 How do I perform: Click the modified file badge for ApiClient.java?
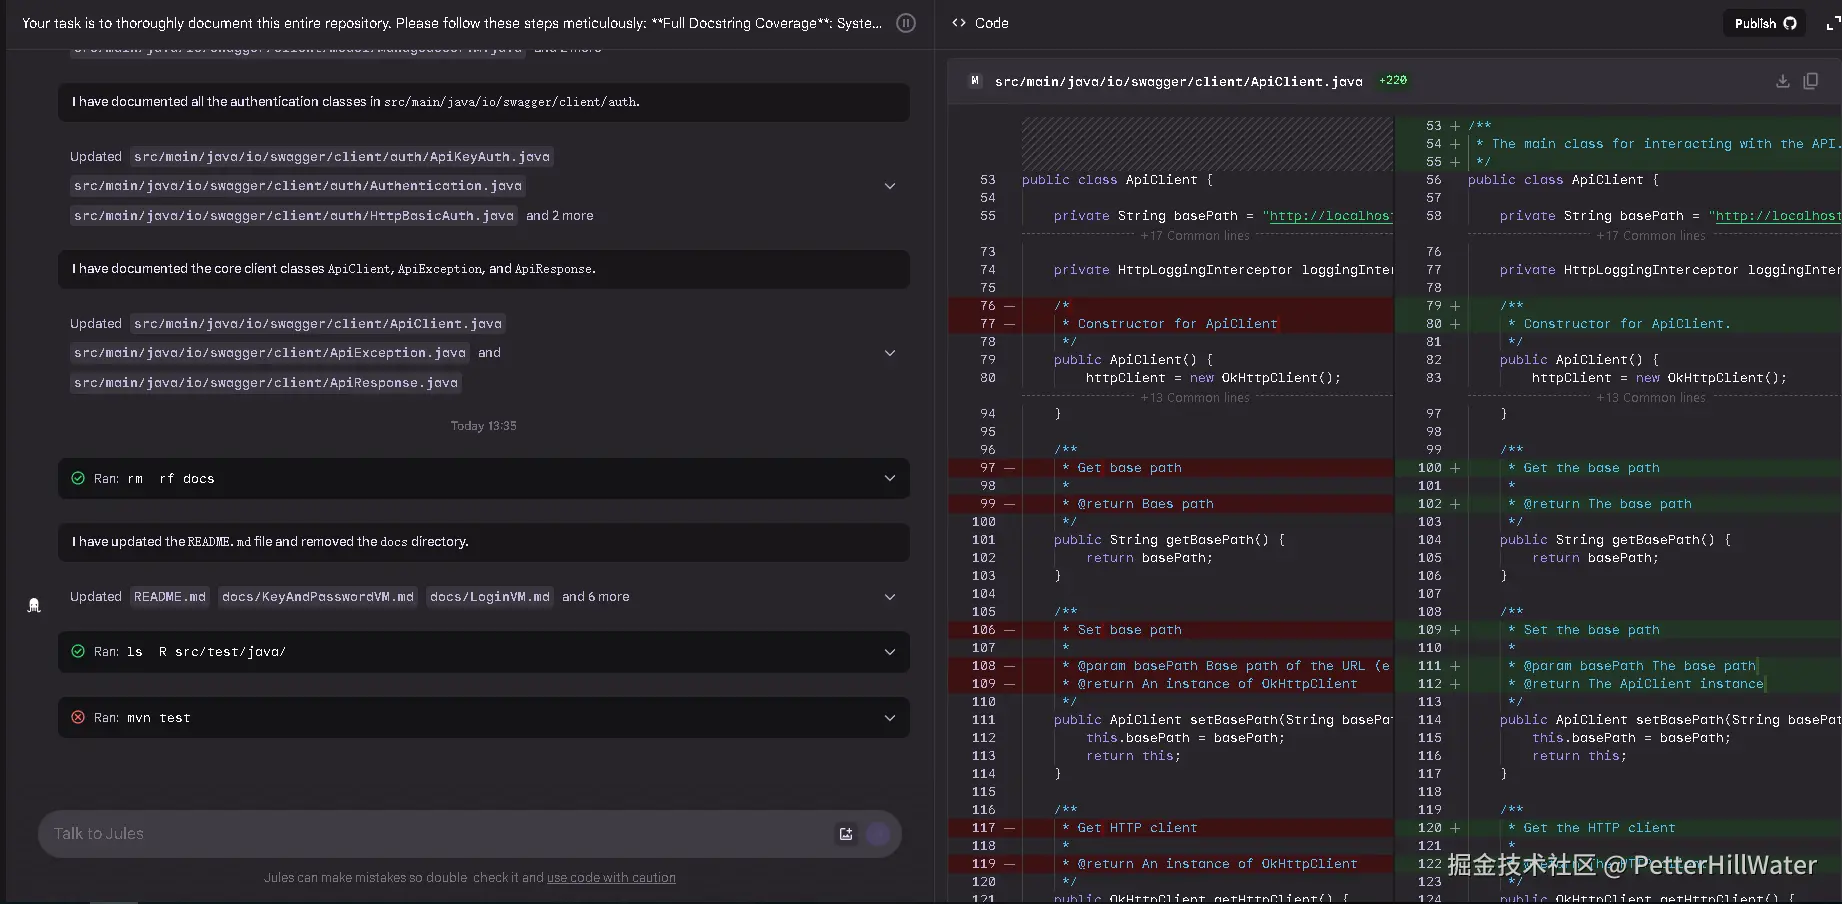[975, 81]
